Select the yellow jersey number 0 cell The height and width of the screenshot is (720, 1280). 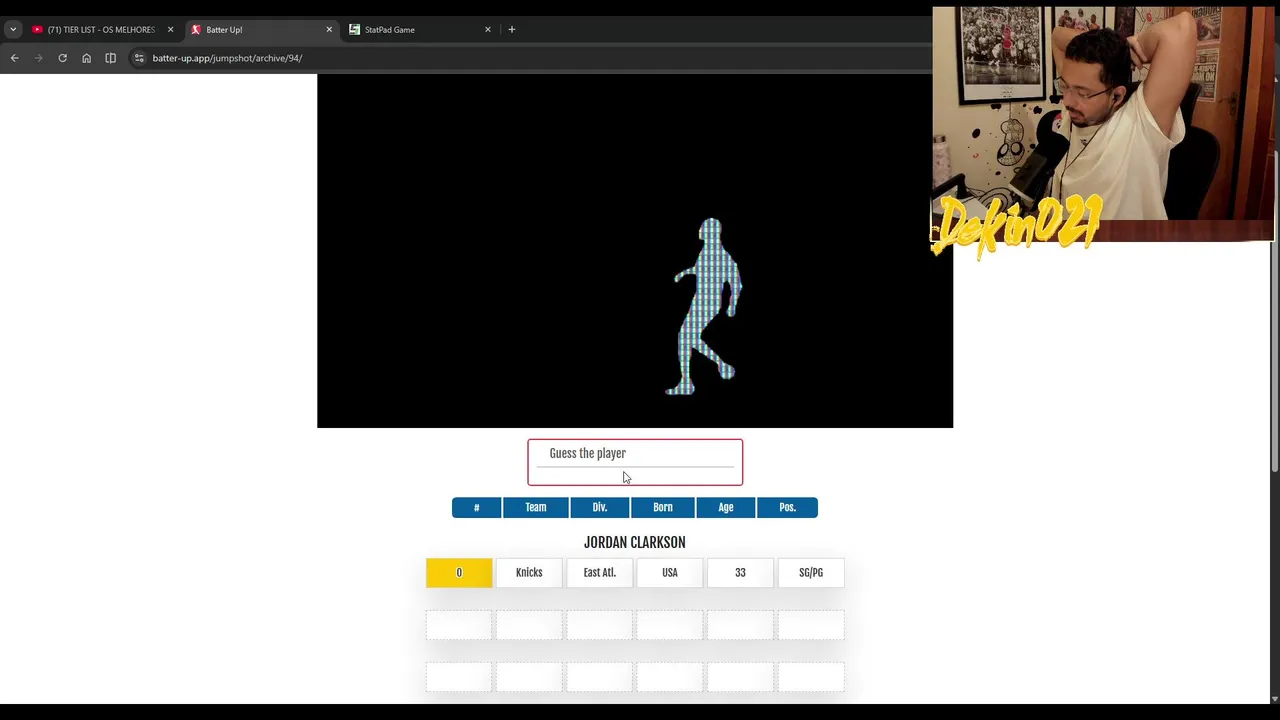click(x=459, y=573)
